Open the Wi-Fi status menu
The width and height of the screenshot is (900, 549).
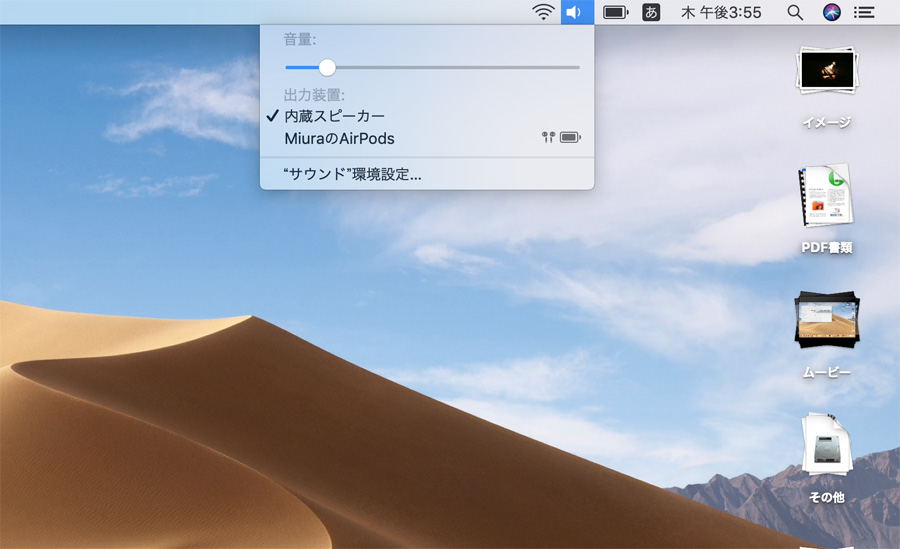point(543,12)
